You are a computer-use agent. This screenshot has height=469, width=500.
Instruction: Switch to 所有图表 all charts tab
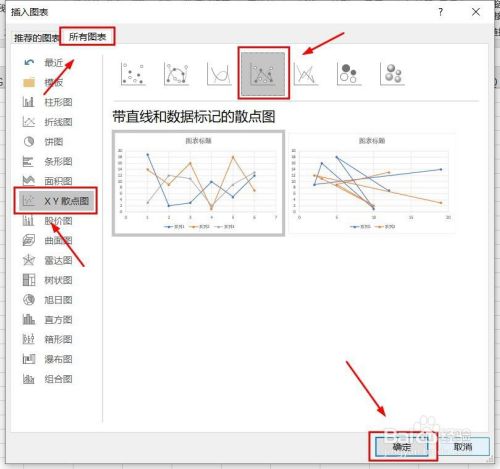(x=87, y=37)
